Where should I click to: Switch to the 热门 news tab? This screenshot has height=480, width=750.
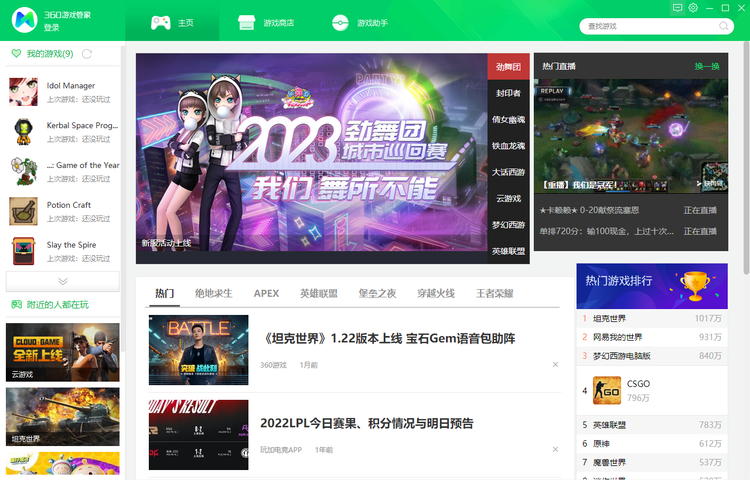[164, 293]
